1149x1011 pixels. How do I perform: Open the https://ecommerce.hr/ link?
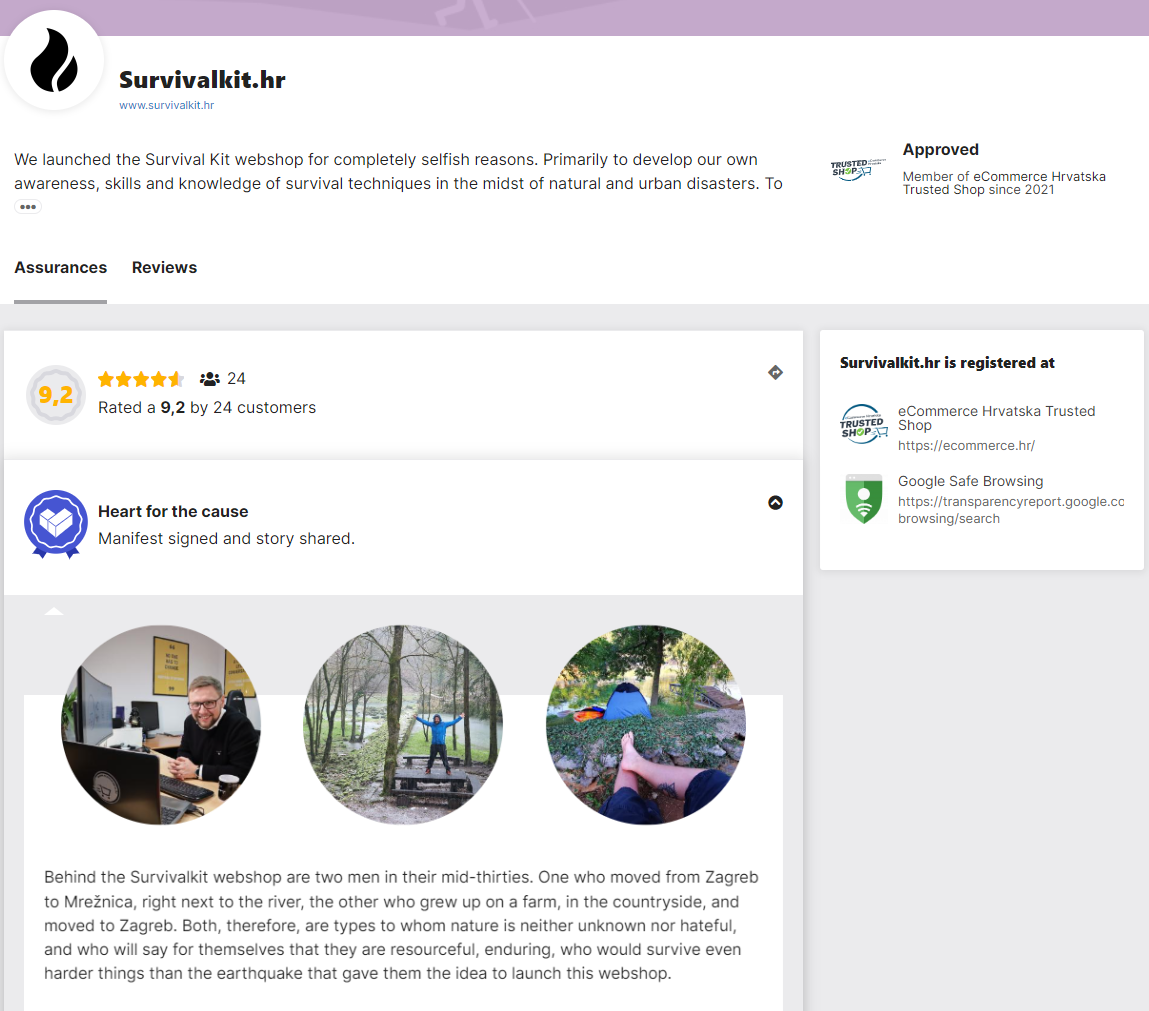(967, 445)
